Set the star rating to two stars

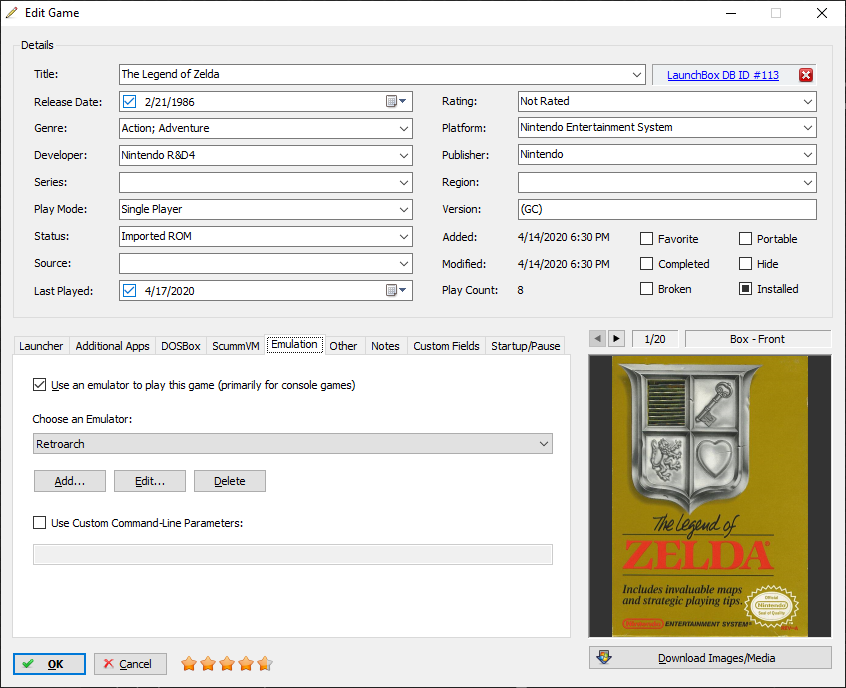[208, 663]
